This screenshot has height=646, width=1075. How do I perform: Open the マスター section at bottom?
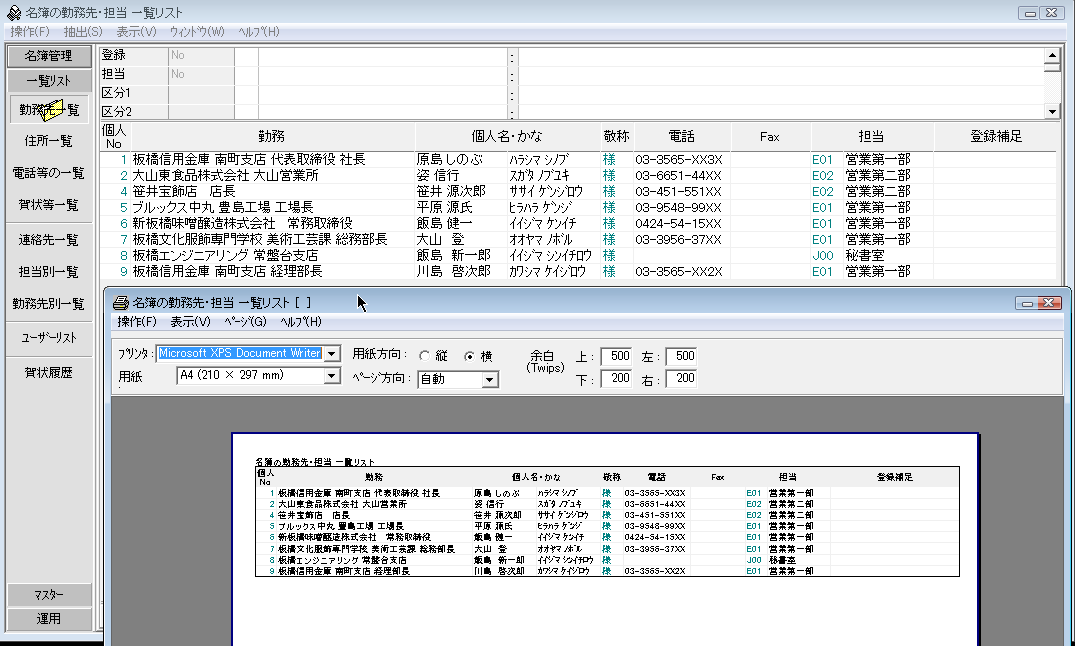(x=49, y=595)
